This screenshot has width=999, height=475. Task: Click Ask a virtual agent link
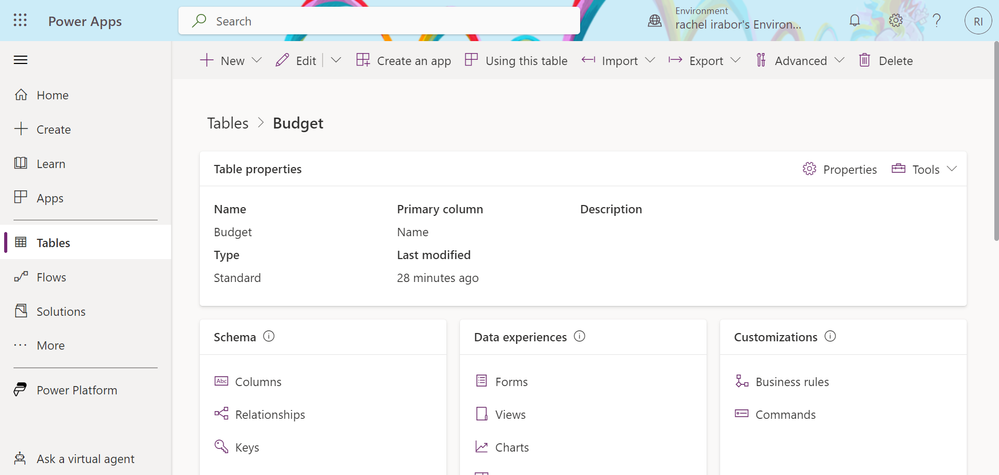coord(85,459)
